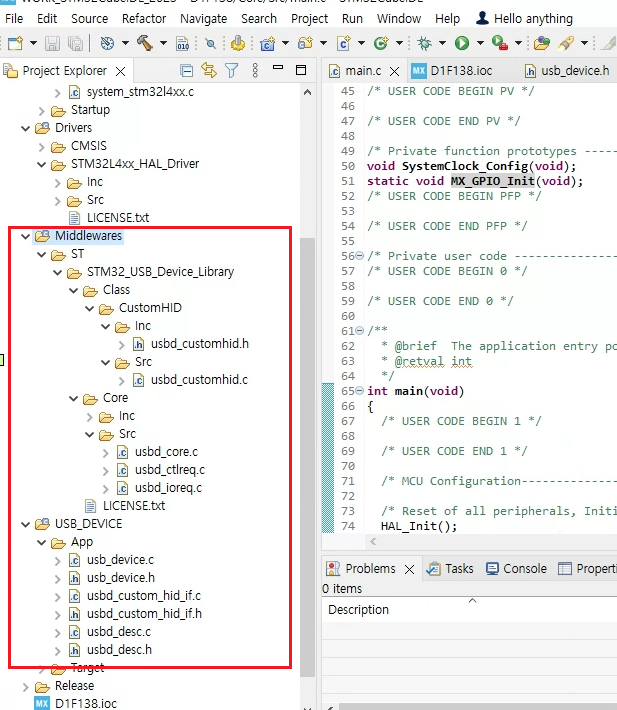Screen dimensions: 617x710
Task: Click HAL_Init call on line 74
Action: point(419,527)
